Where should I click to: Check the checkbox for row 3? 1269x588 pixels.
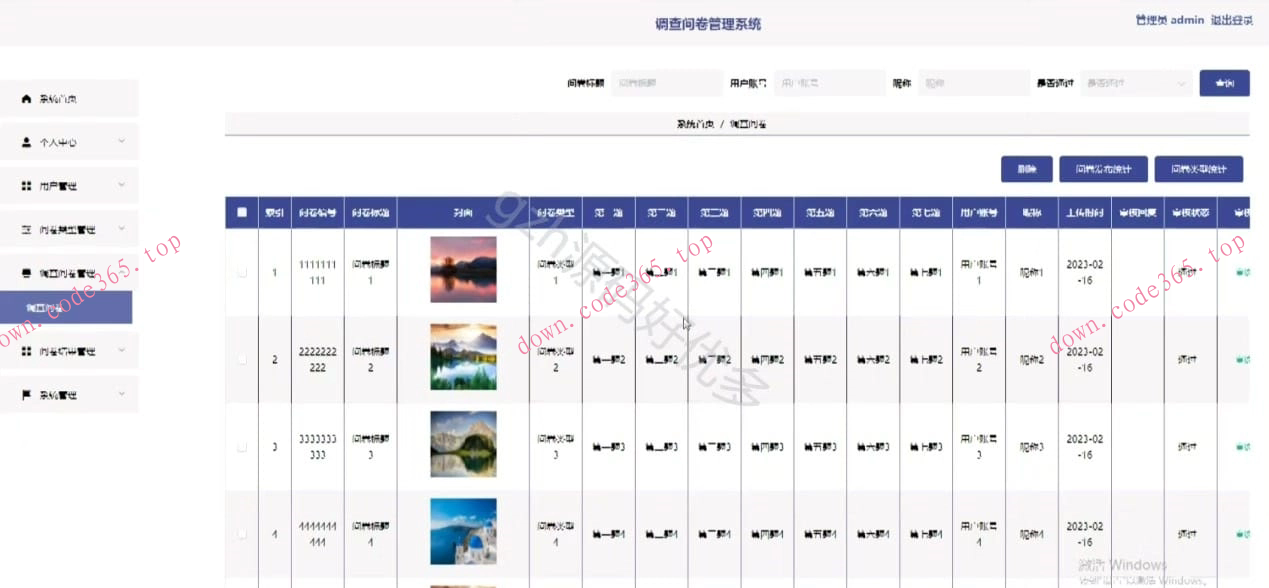(242, 447)
